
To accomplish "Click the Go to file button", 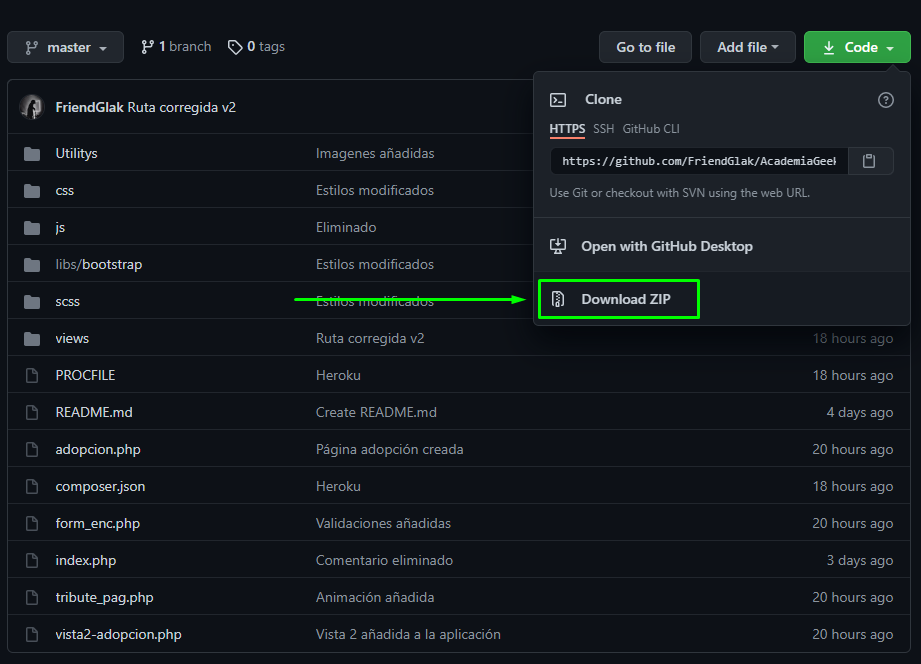I will 645,47.
